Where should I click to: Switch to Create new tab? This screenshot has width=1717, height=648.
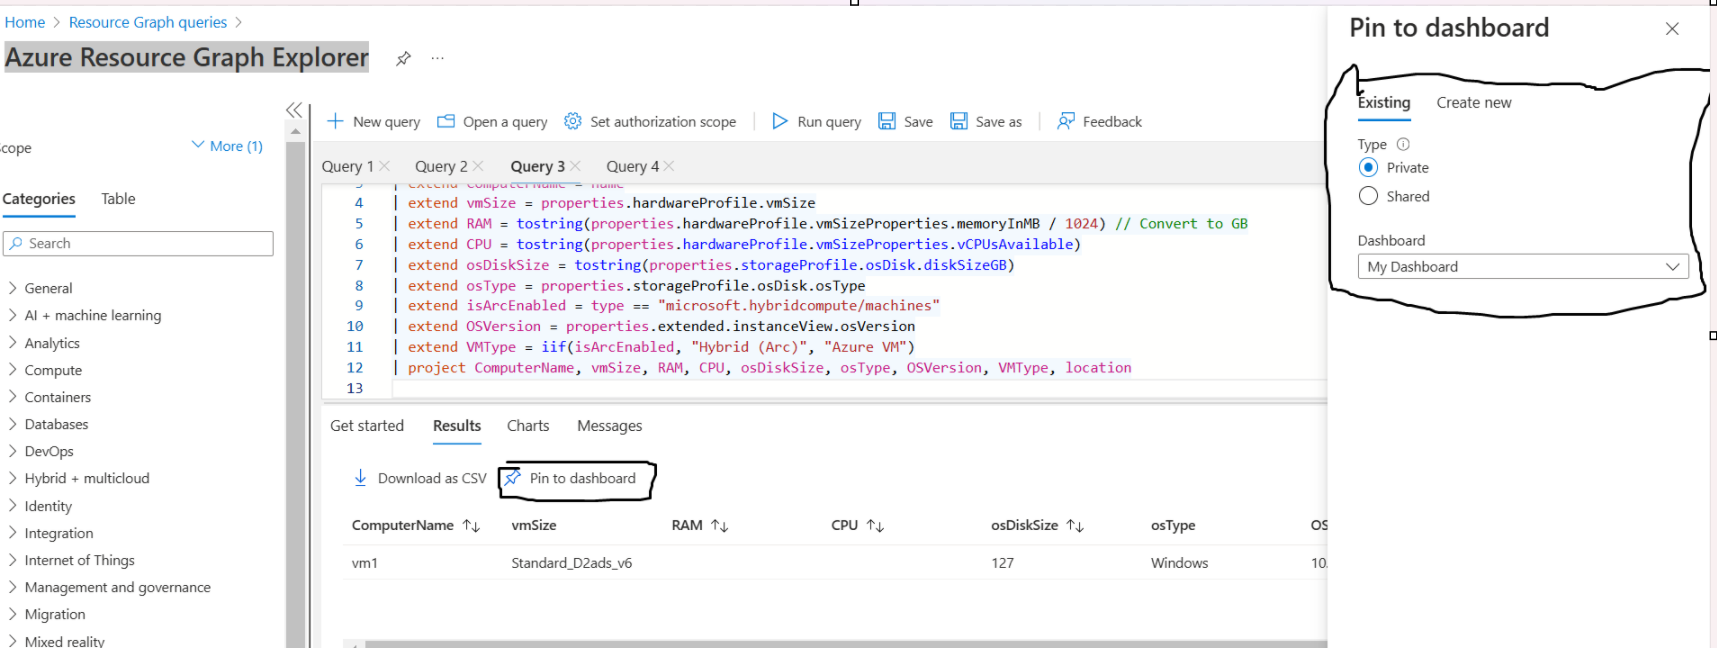point(1474,103)
